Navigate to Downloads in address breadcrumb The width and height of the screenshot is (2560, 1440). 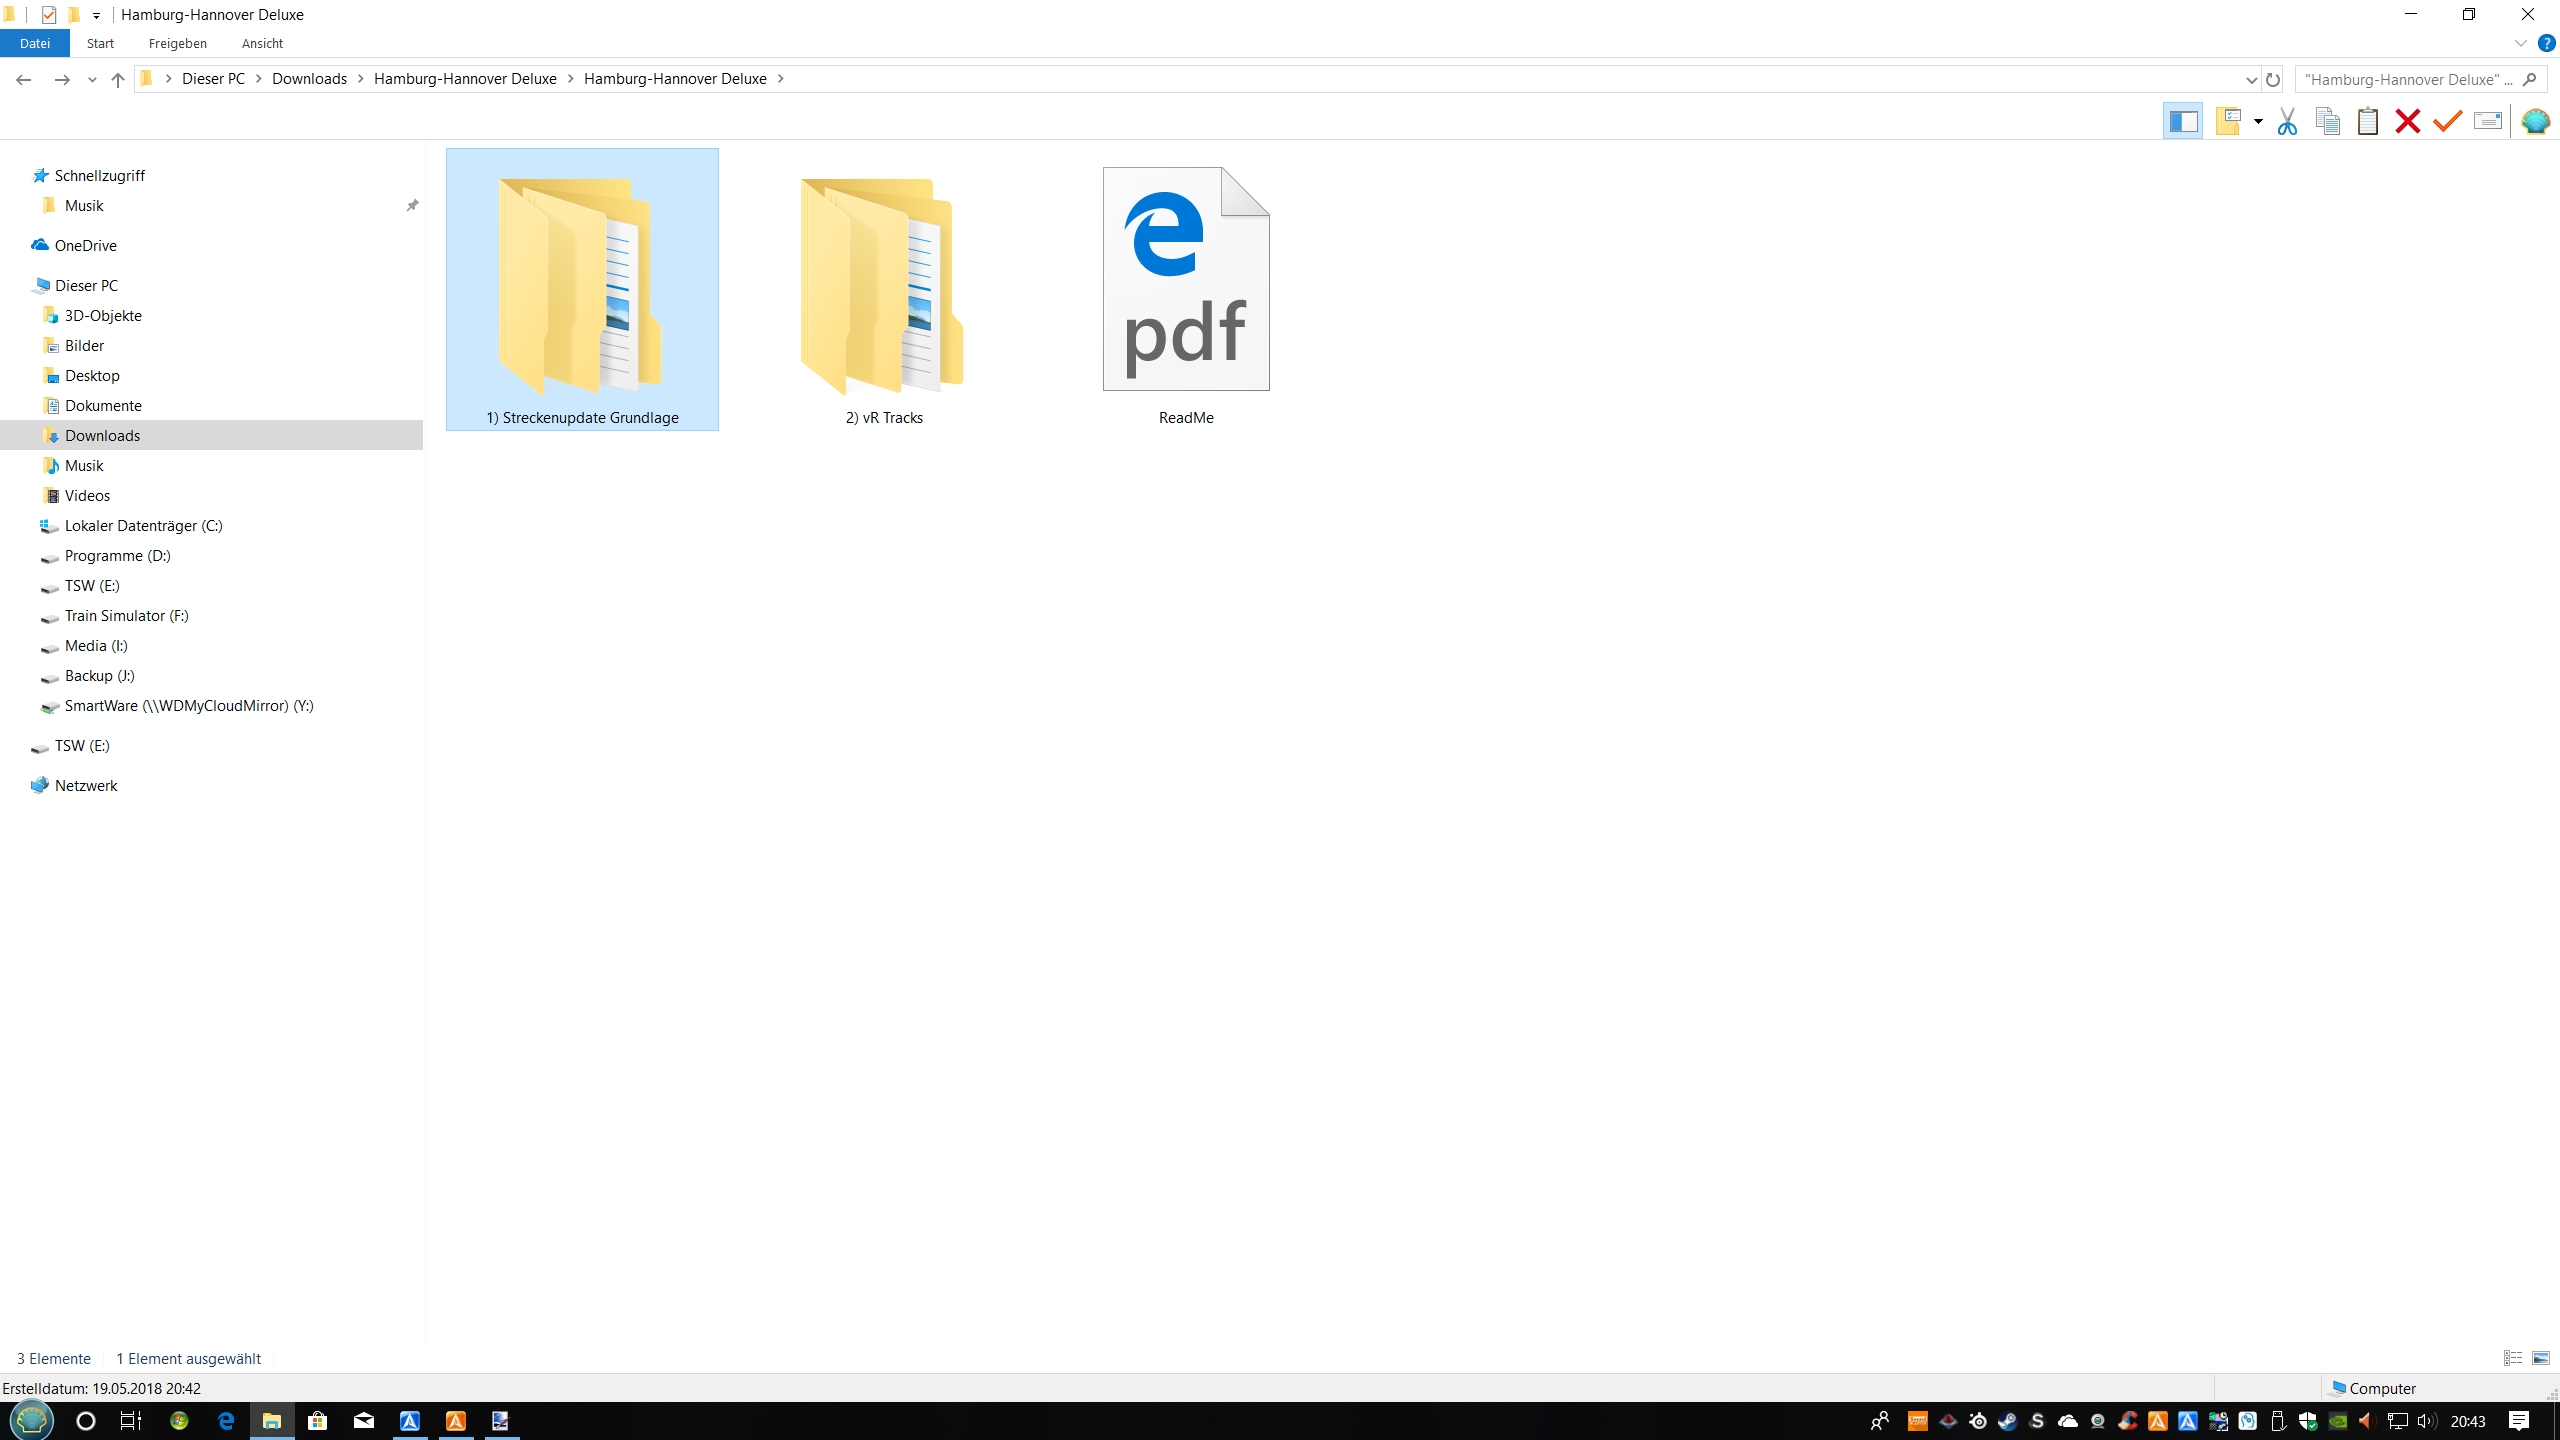309,79
